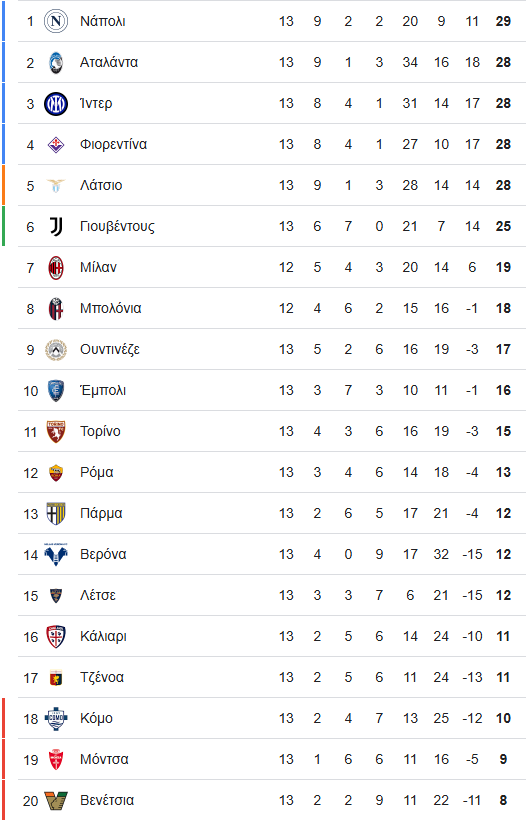Click the Έμπολι team name
This screenshot has width=526, height=827.
(103, 390)
